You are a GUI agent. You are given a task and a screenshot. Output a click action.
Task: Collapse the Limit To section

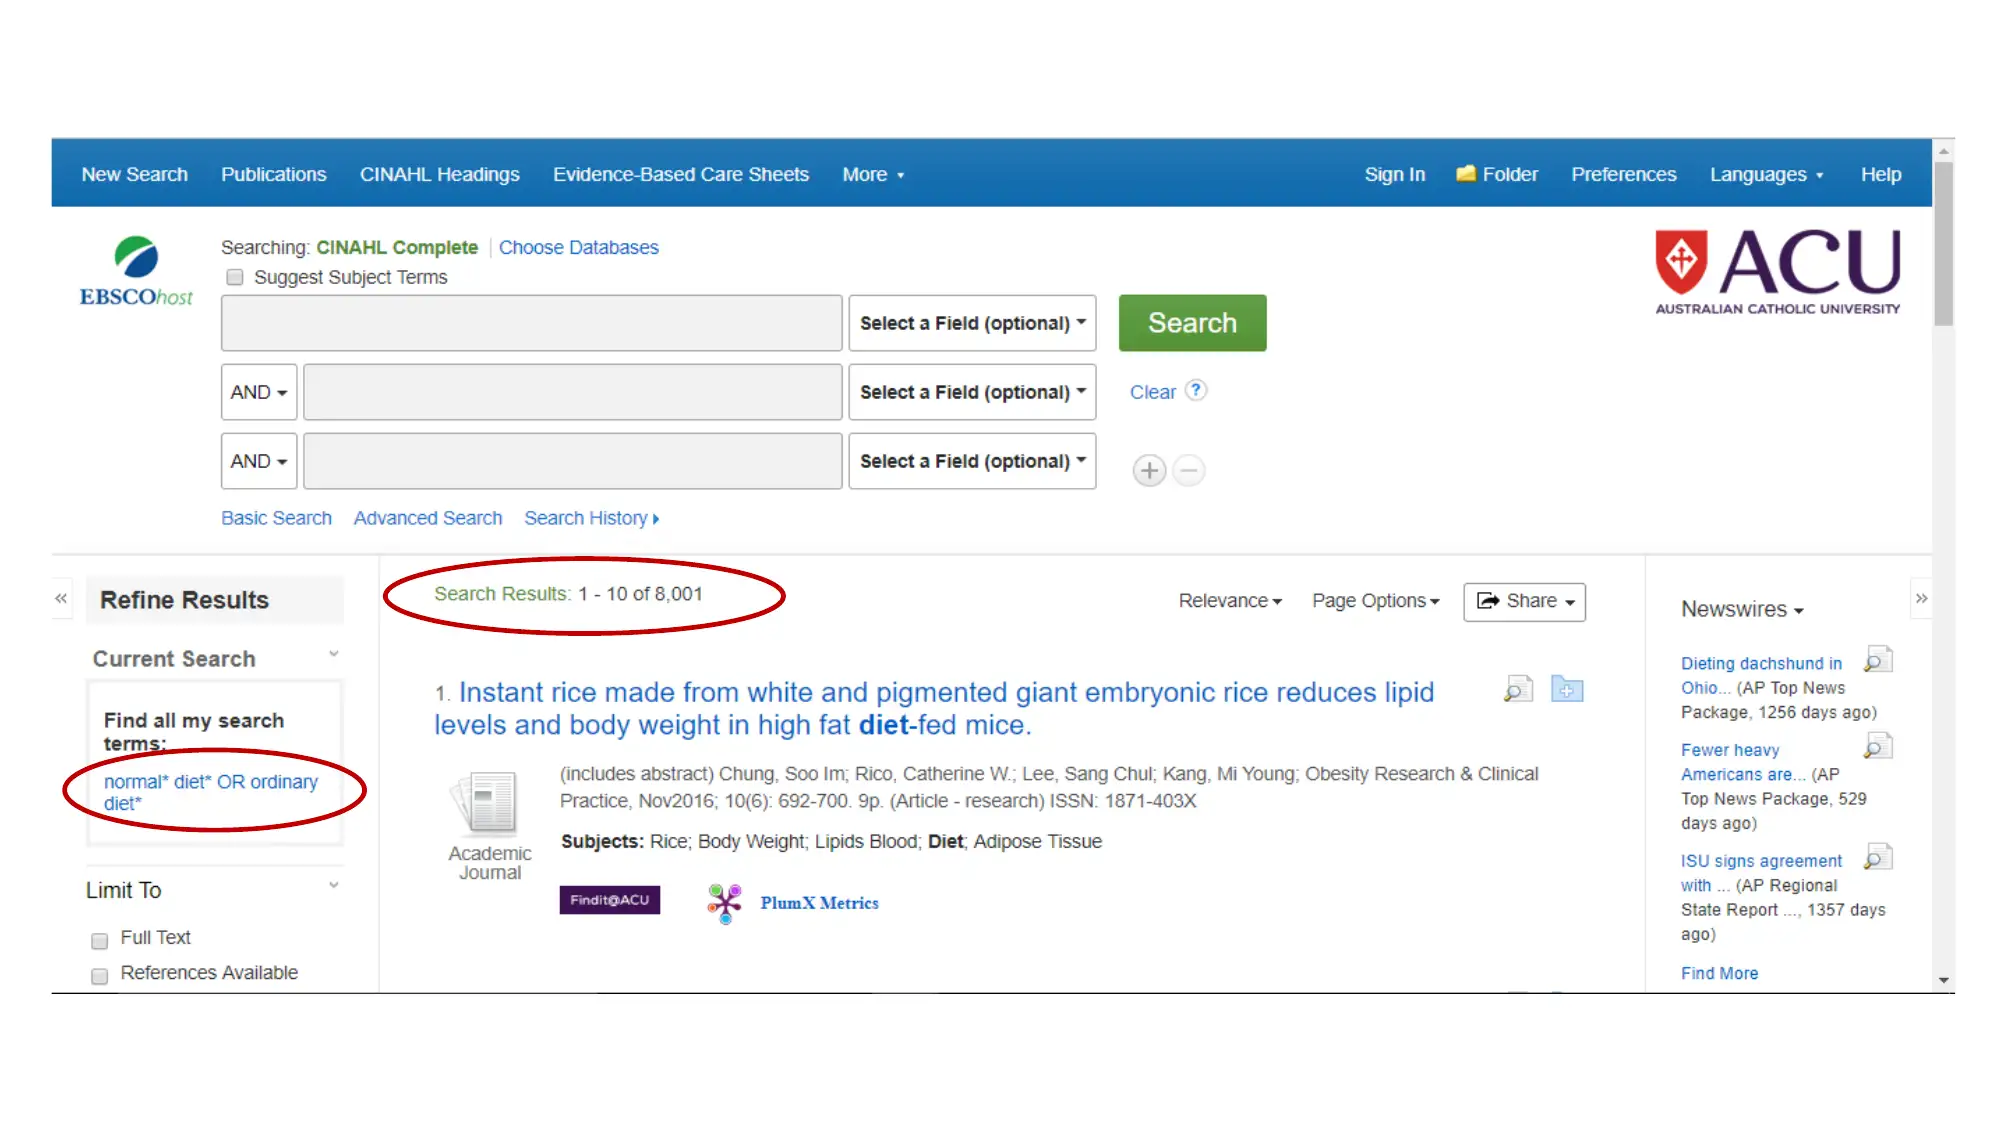[334, 885]
